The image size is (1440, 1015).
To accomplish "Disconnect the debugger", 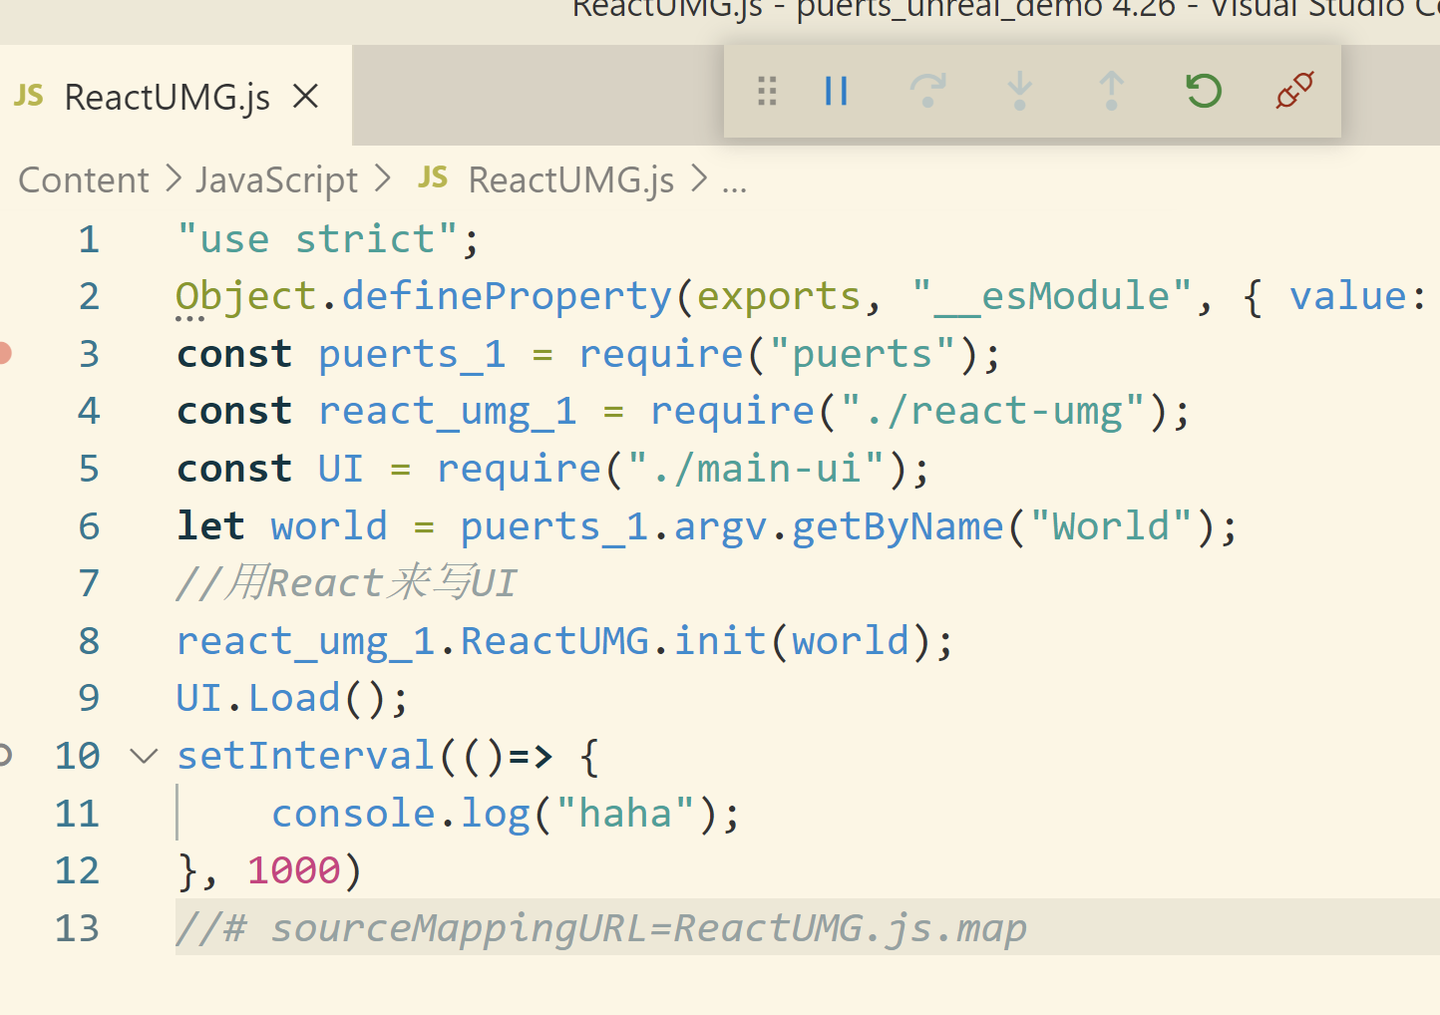I will point(1293,91).
